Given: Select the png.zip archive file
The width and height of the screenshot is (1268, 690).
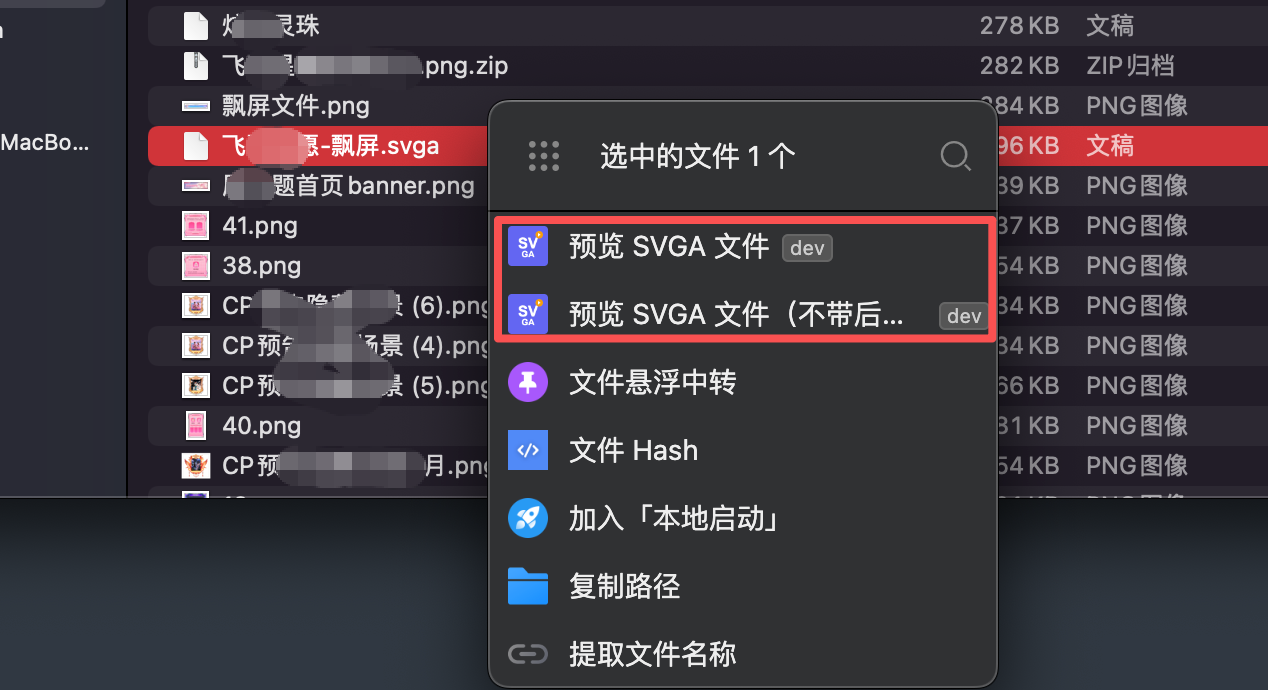Looking at the screenshot, I should pos(364,66).
